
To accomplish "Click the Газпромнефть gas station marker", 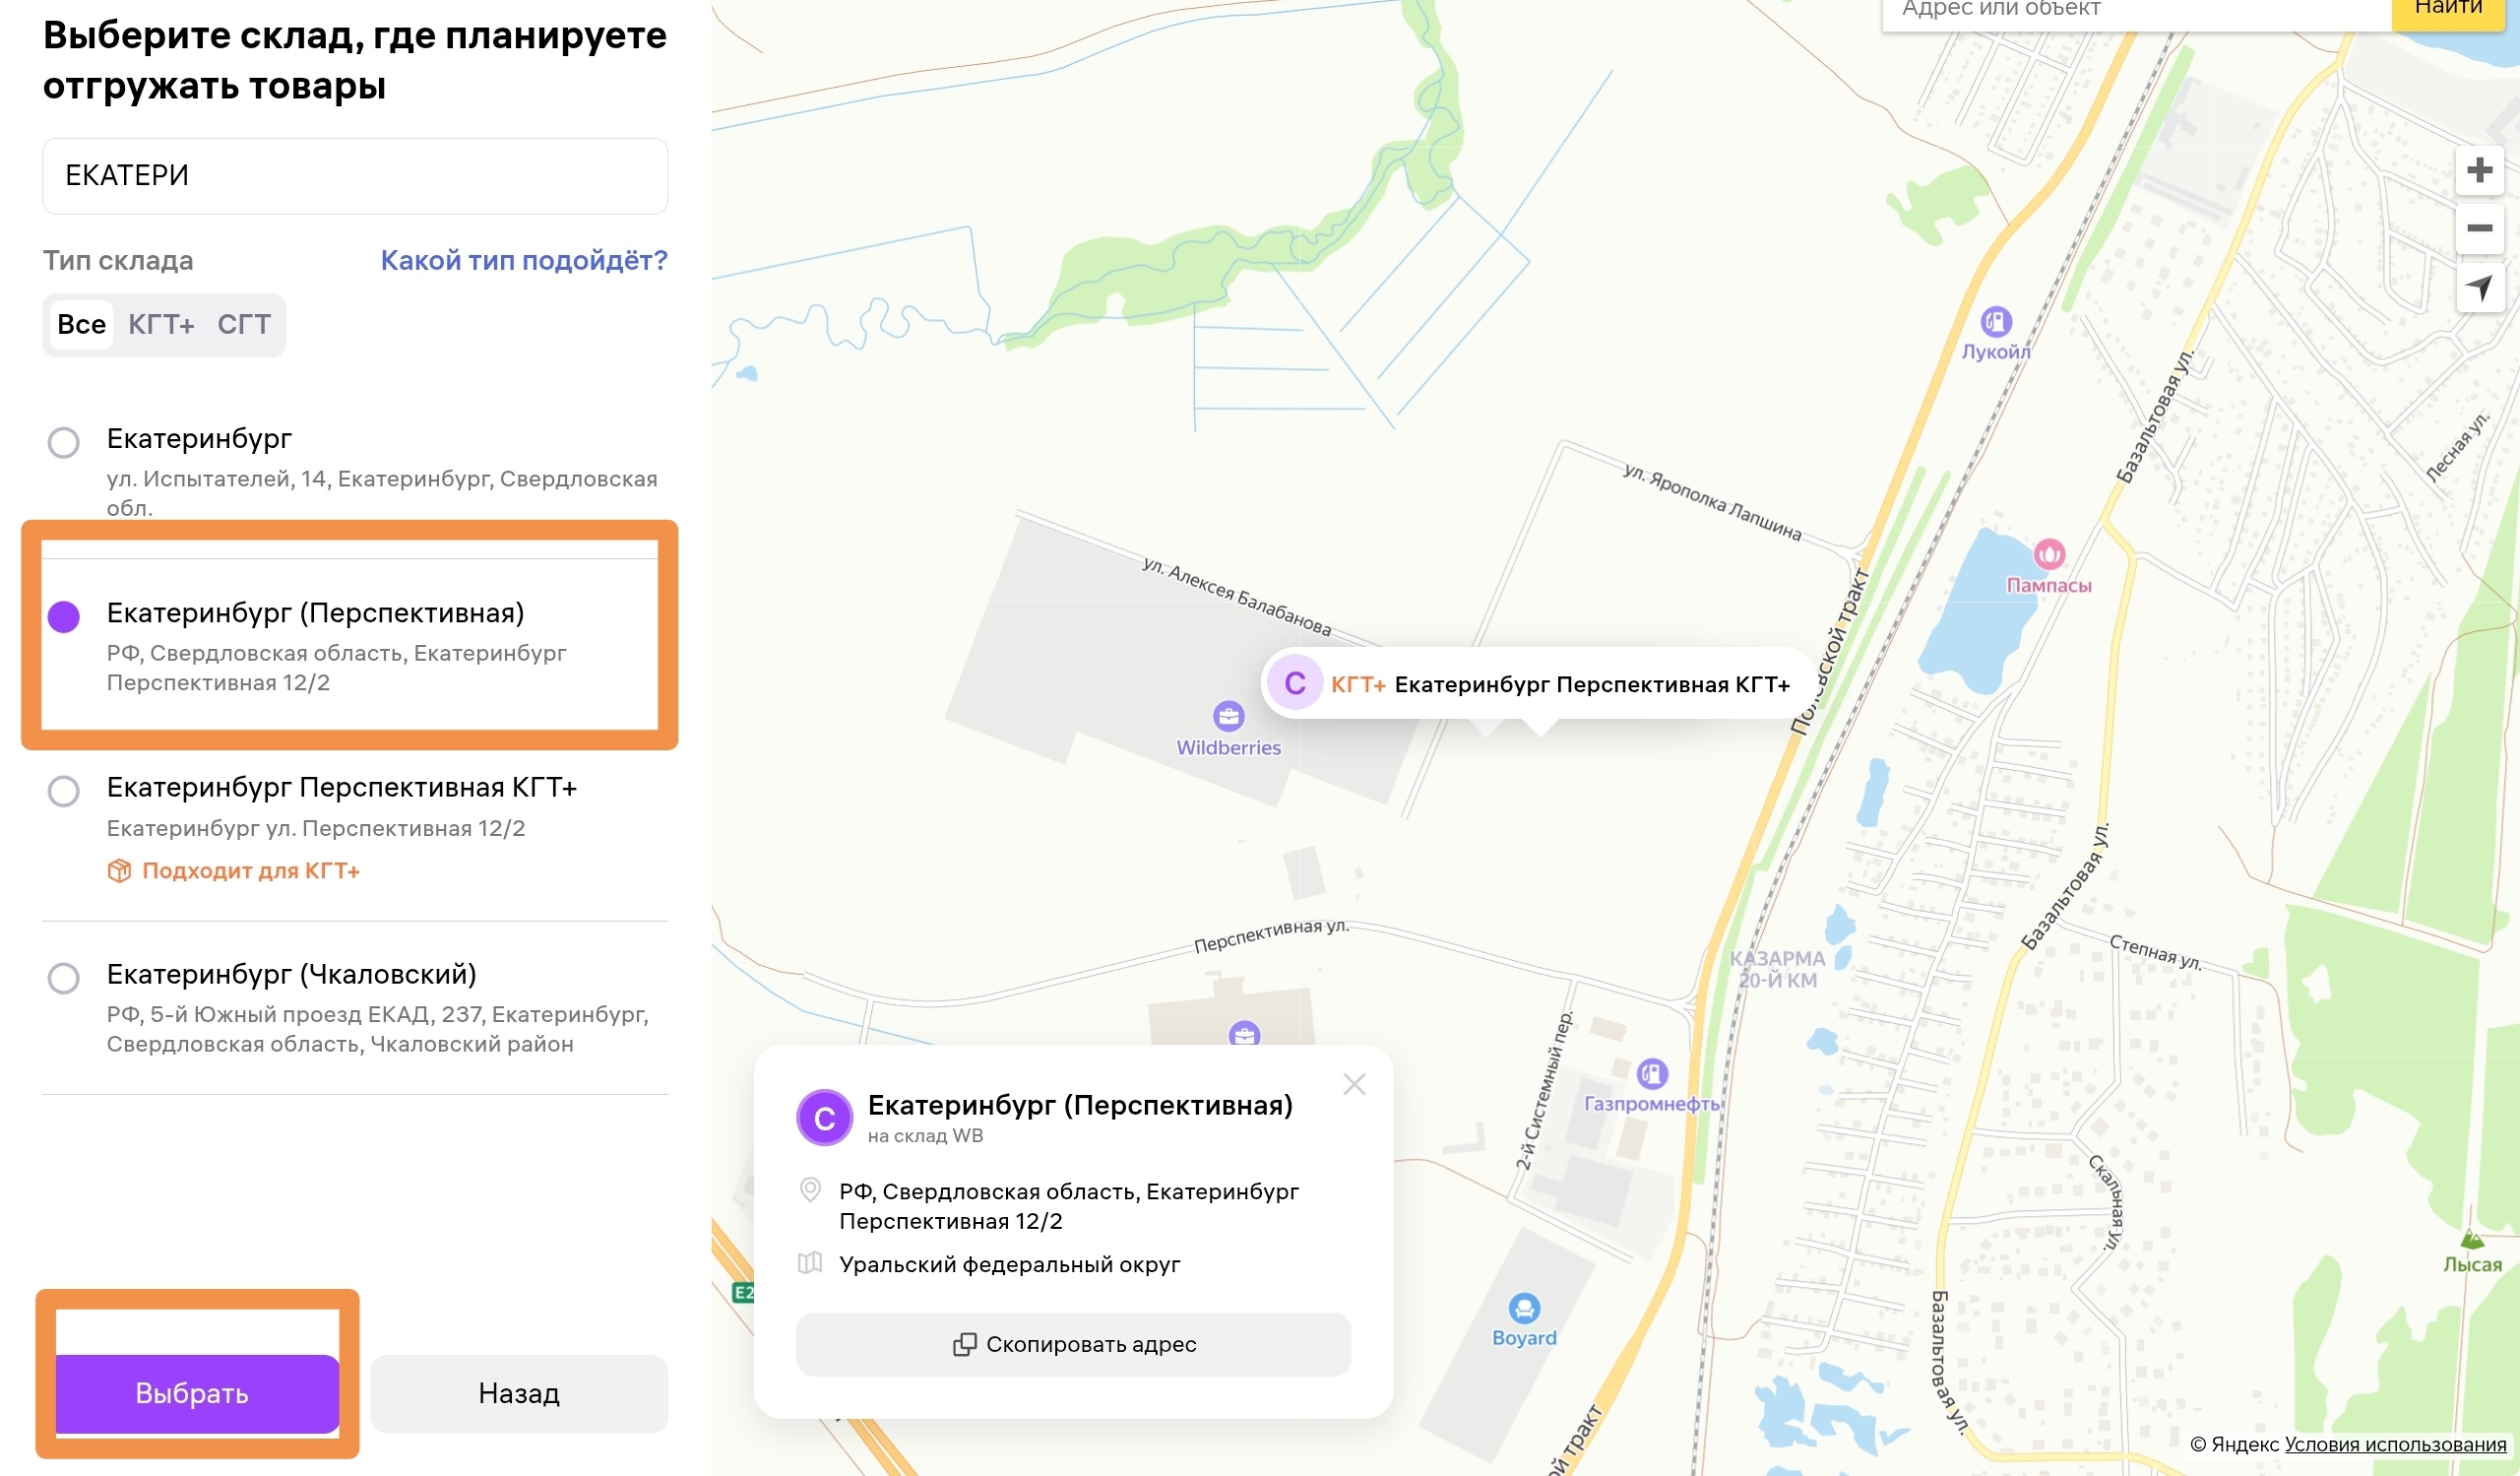I will [1652, 1074].
